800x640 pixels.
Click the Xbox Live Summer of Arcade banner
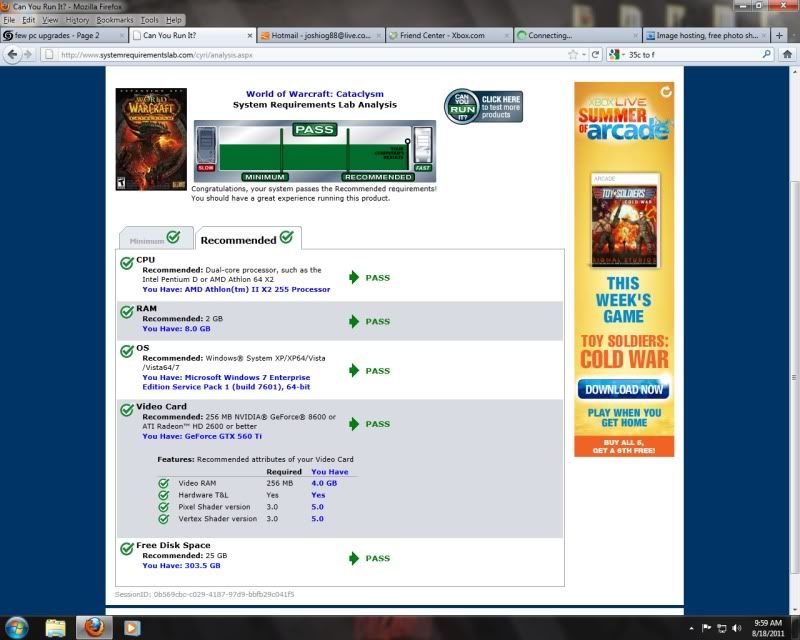pos(624,120)
